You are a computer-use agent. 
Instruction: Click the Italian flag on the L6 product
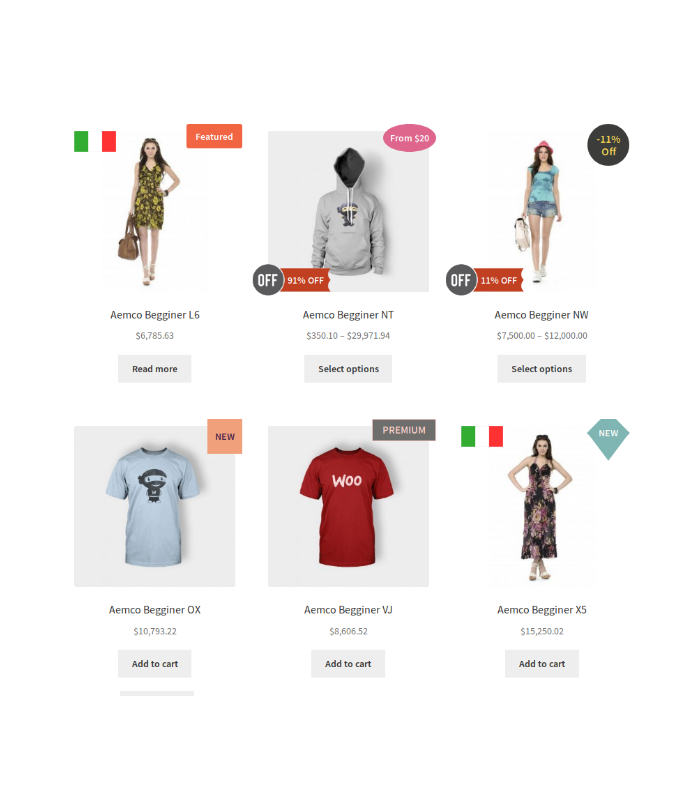click(x=95, y=141)
